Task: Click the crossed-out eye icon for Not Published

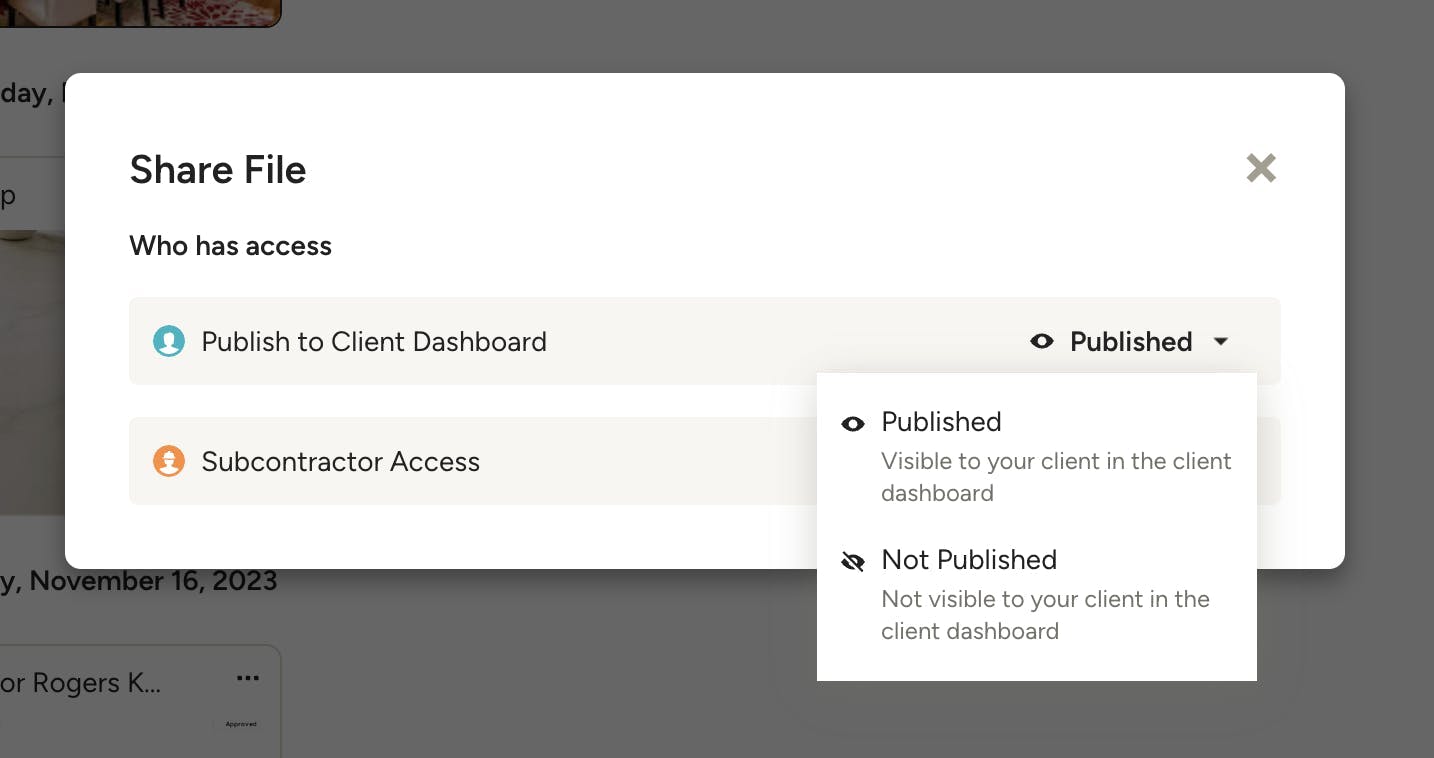Action: tap(853, 562)
